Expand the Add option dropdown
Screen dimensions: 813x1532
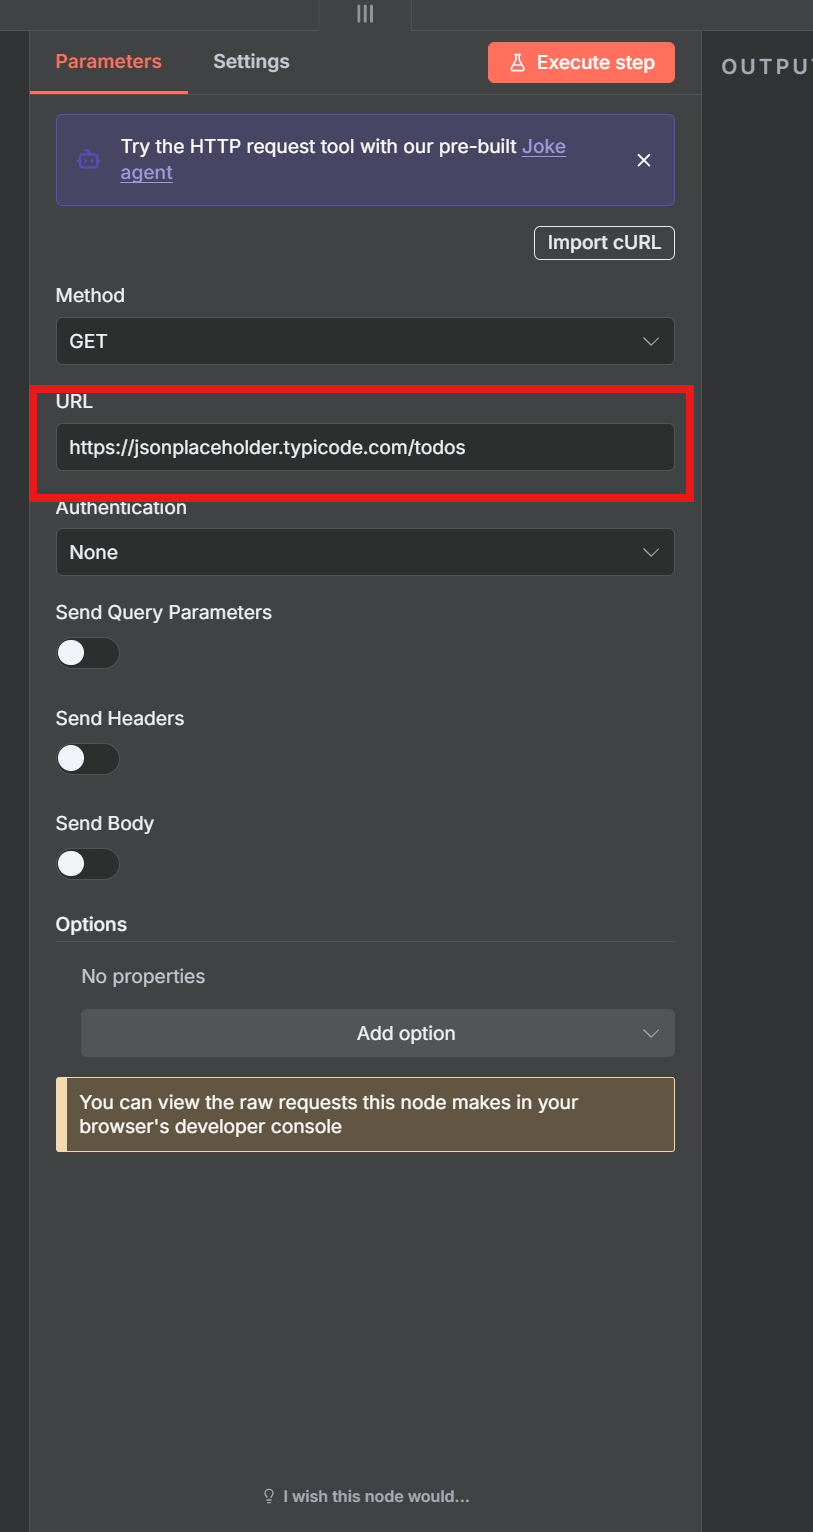click(378, 1033)
